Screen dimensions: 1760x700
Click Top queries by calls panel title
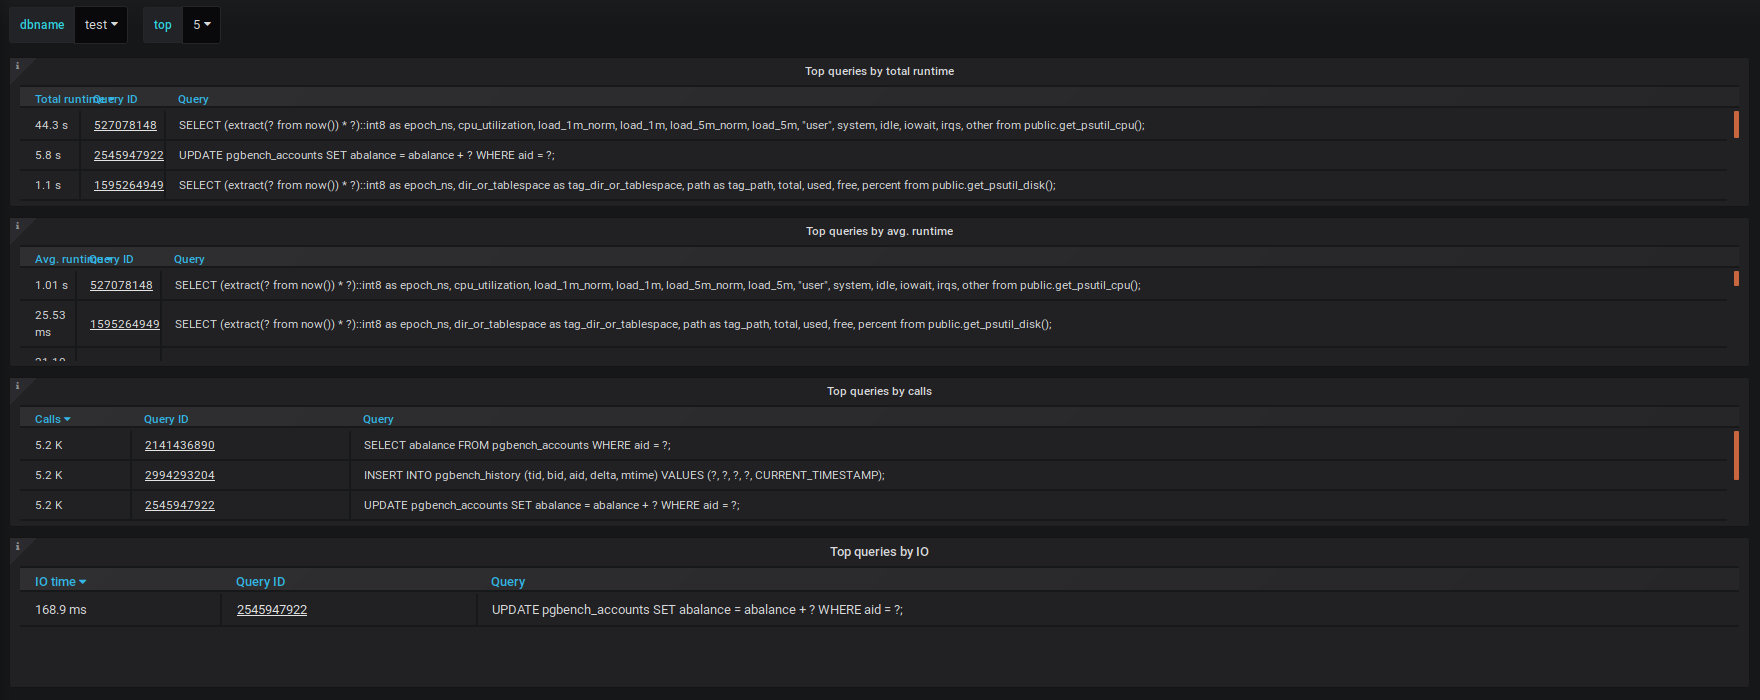[x=879, y=391]
